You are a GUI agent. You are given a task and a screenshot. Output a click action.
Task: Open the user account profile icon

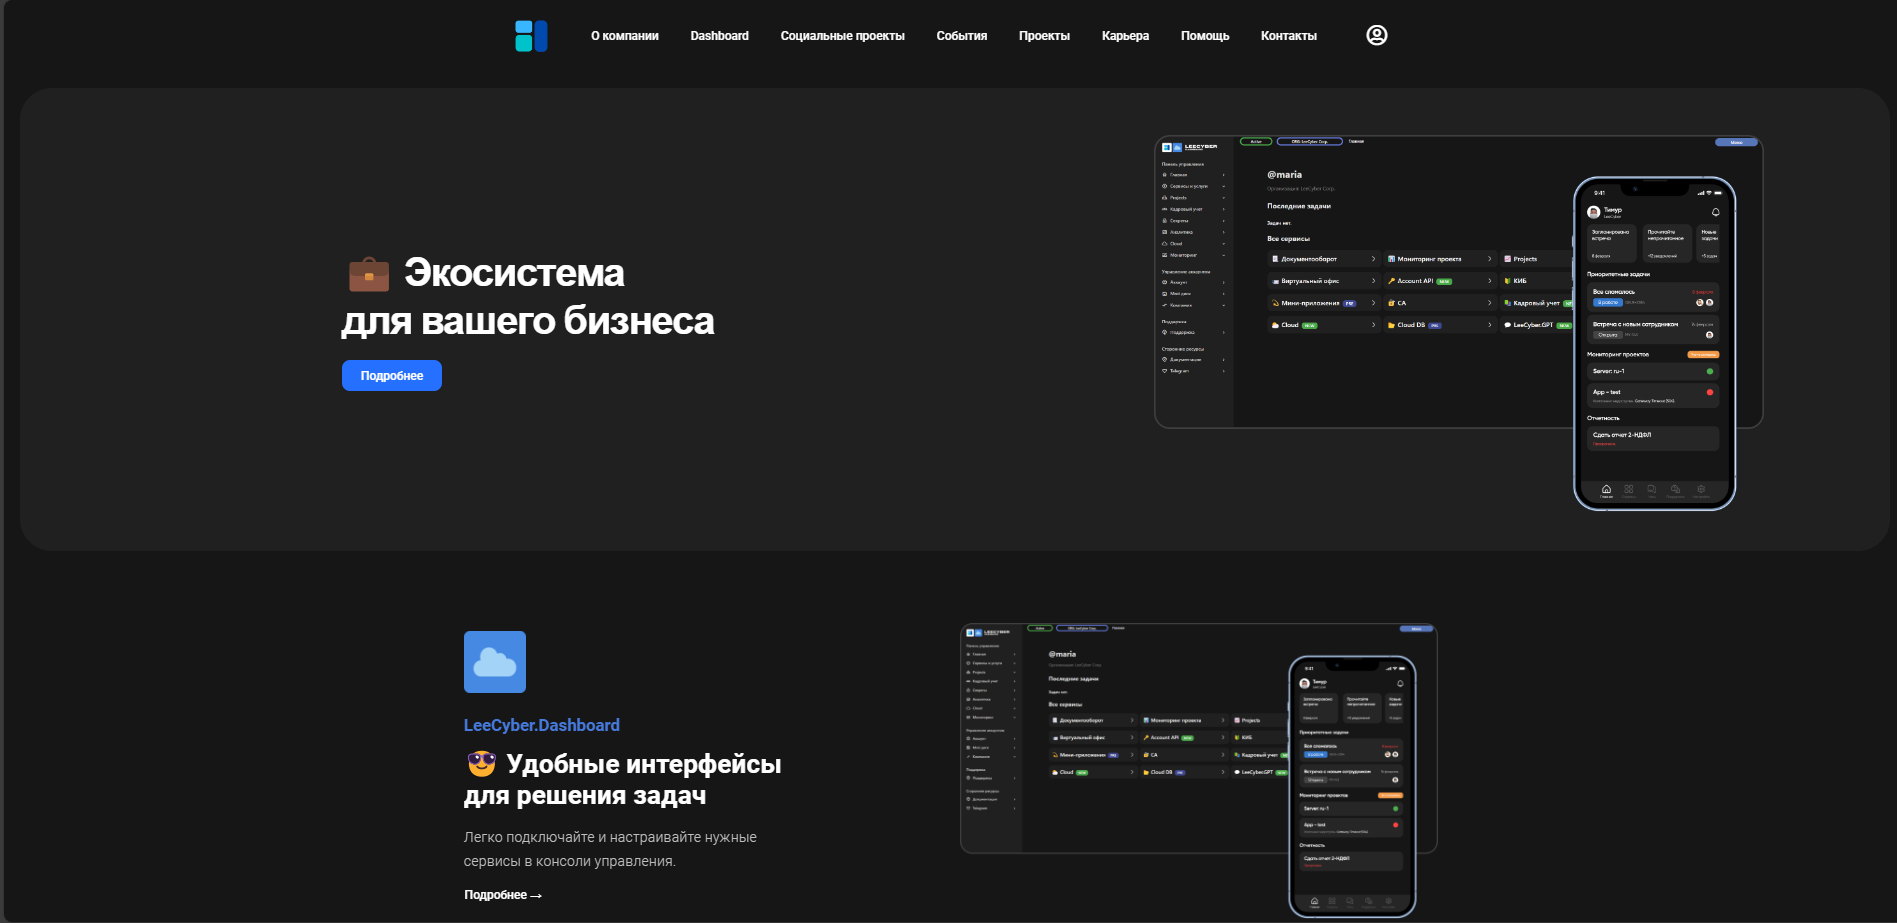[x=1376, y=35]
